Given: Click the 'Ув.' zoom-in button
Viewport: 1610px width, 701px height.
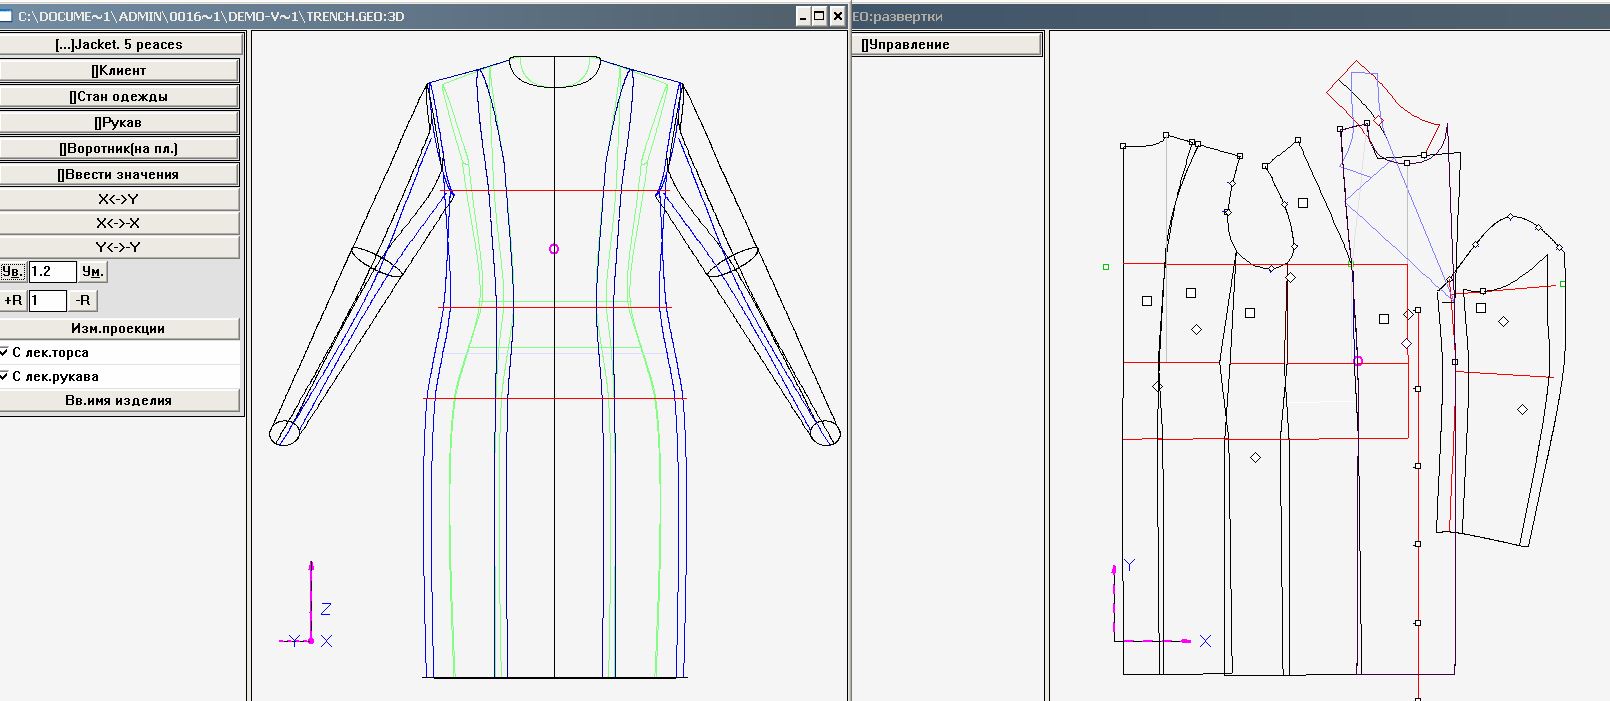Looking at the screenshot, I should tap(12, 272).
